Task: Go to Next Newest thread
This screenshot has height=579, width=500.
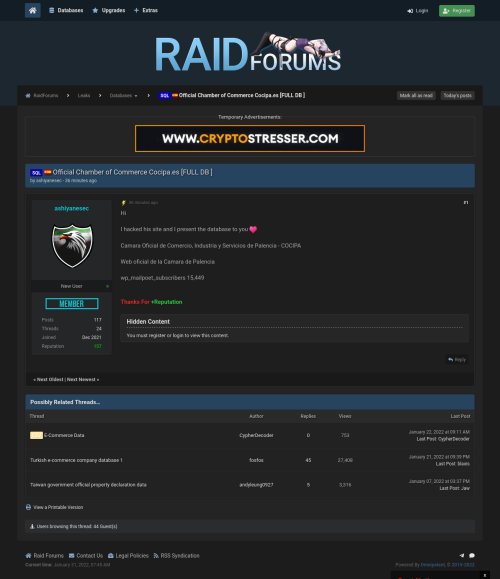Action: point(81,380)
